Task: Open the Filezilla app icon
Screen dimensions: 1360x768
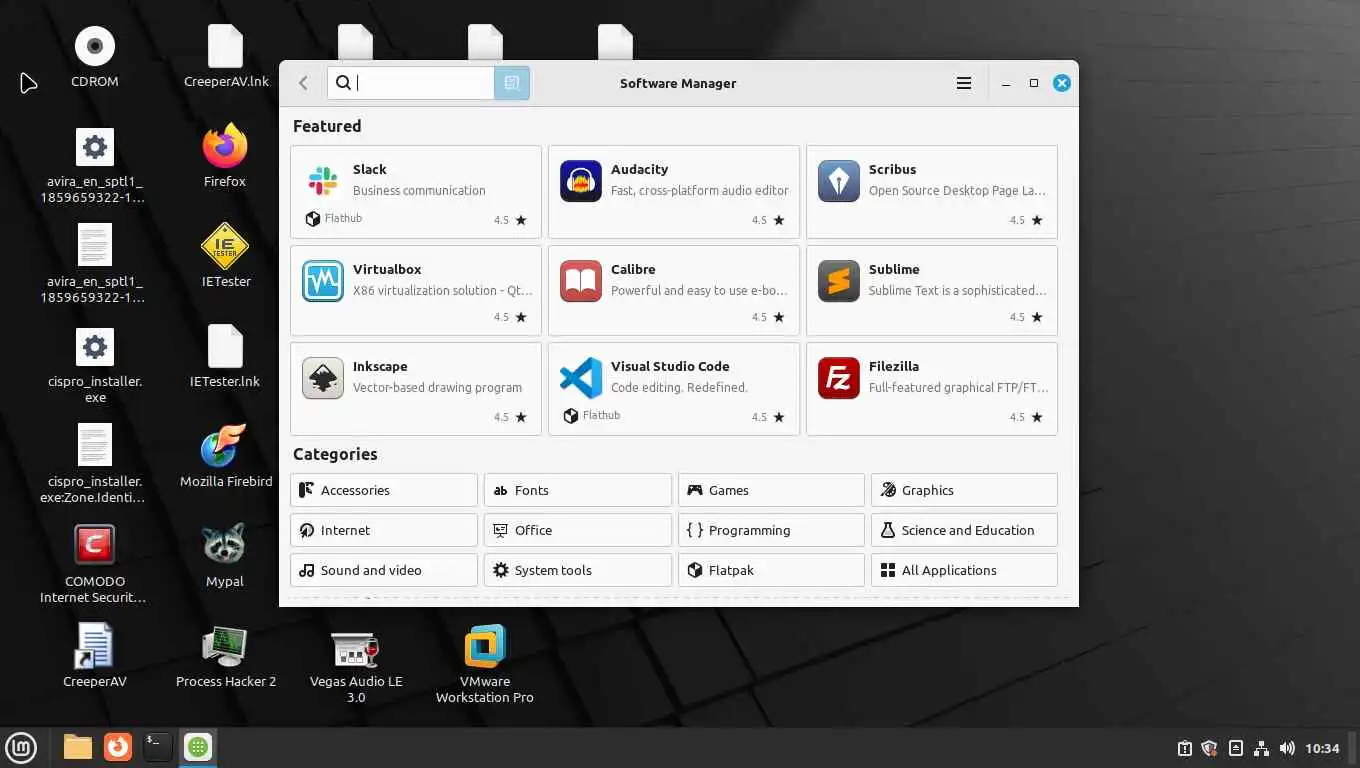Action: (x=838, y=378)
